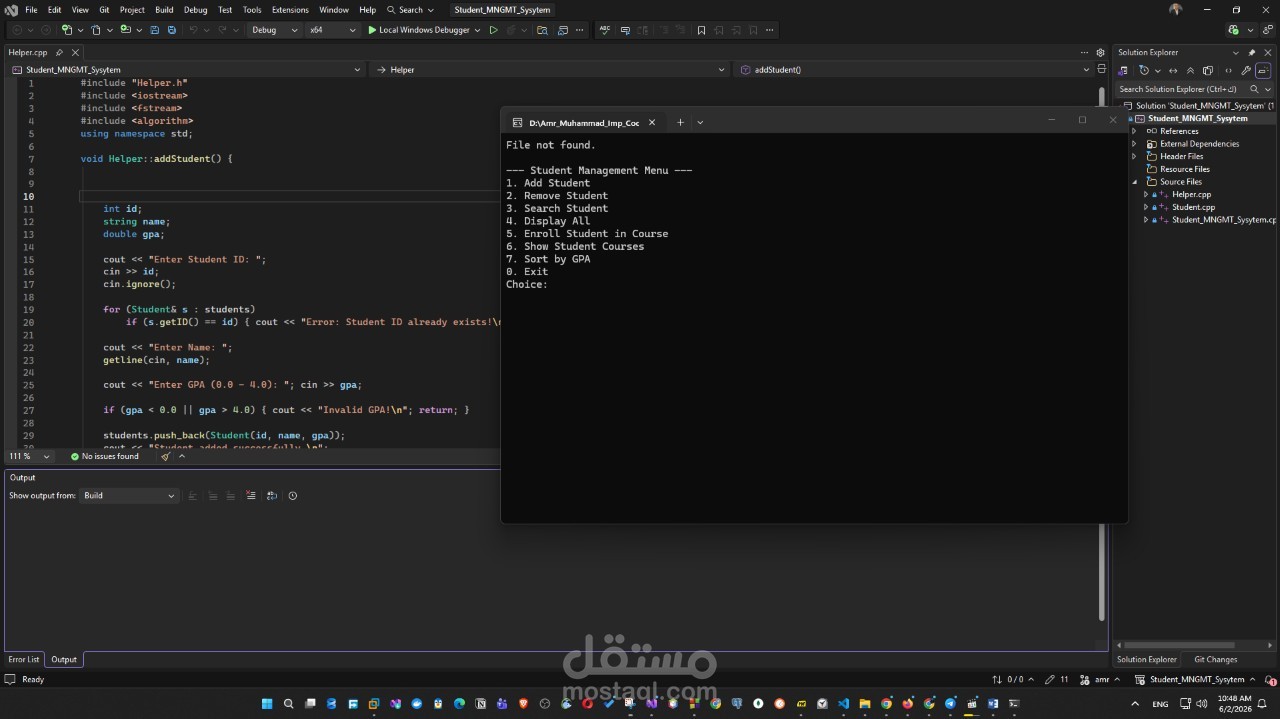The image size is (1280, 719).
Task: Open the x64 platform dropdown
Action: [x=332, y=30]
